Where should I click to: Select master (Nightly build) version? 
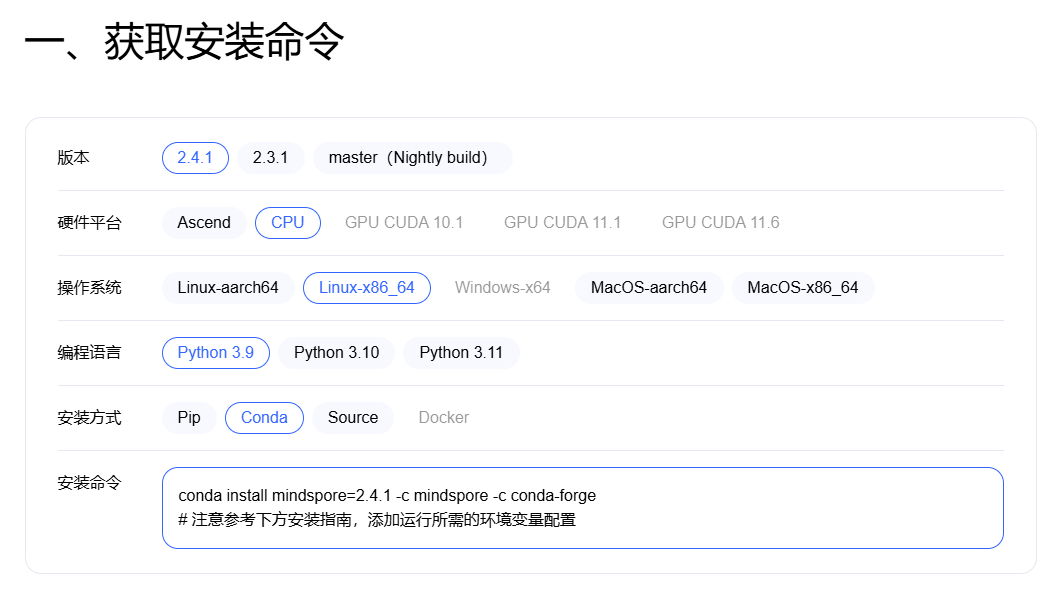(x=412, y=157)
